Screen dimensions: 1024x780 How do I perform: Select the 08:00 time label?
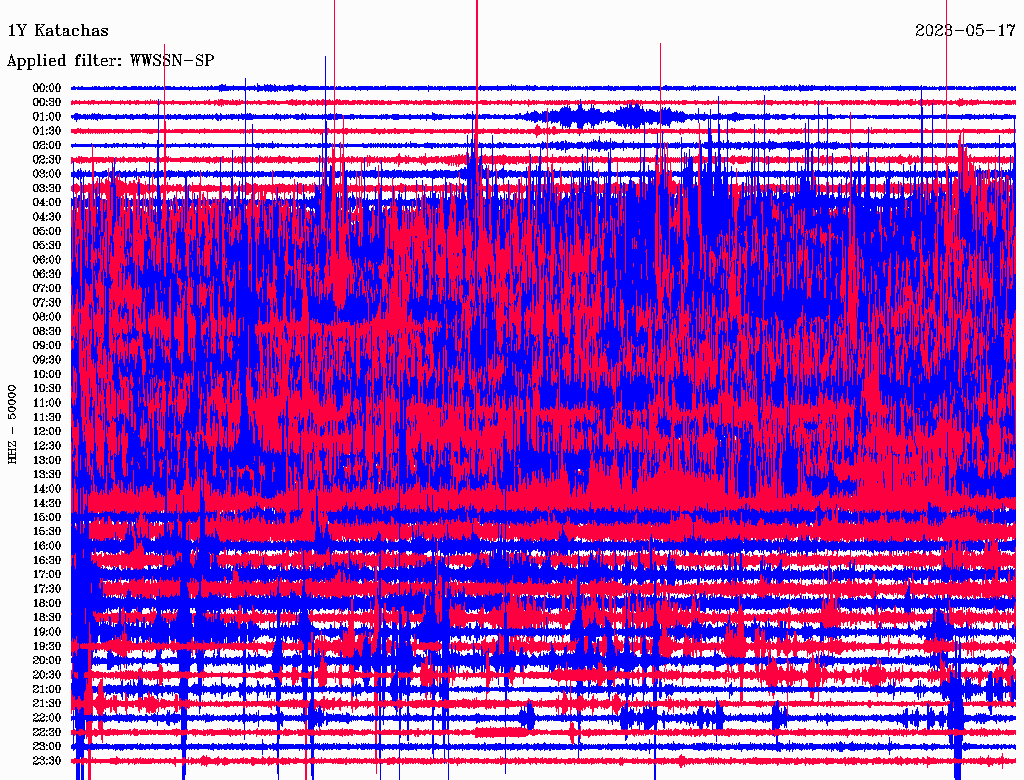tap(47, 317)
